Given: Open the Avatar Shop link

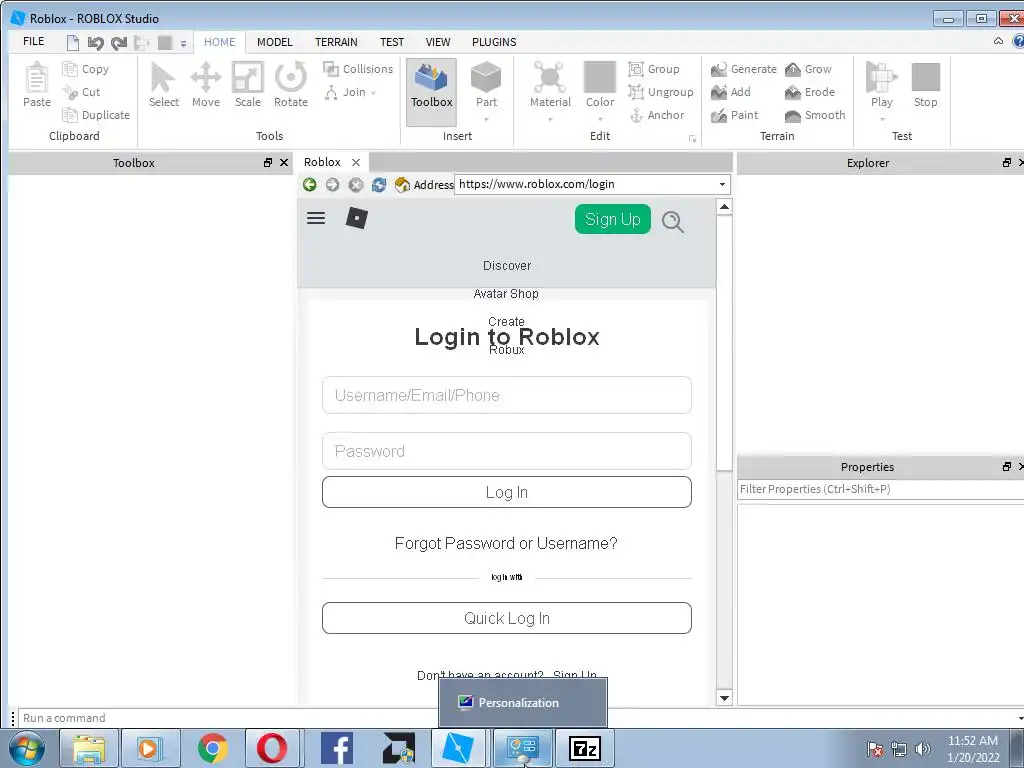Looking at the screenshot, I should 506,294.
